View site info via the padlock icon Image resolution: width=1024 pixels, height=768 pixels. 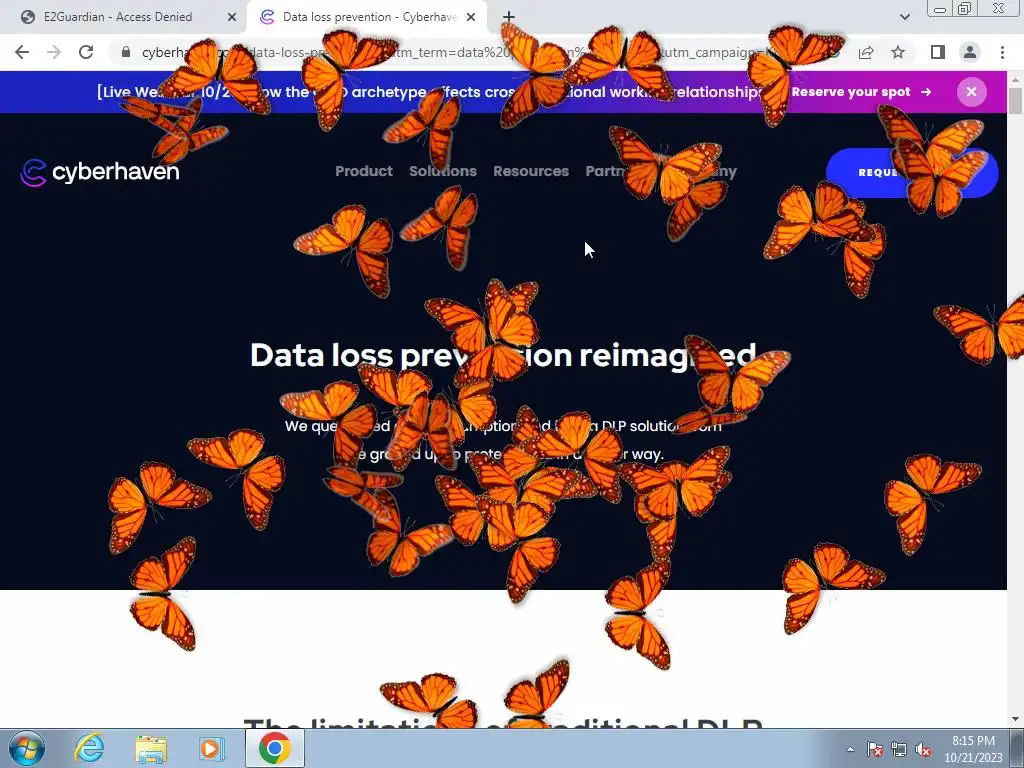click(126, 52)
